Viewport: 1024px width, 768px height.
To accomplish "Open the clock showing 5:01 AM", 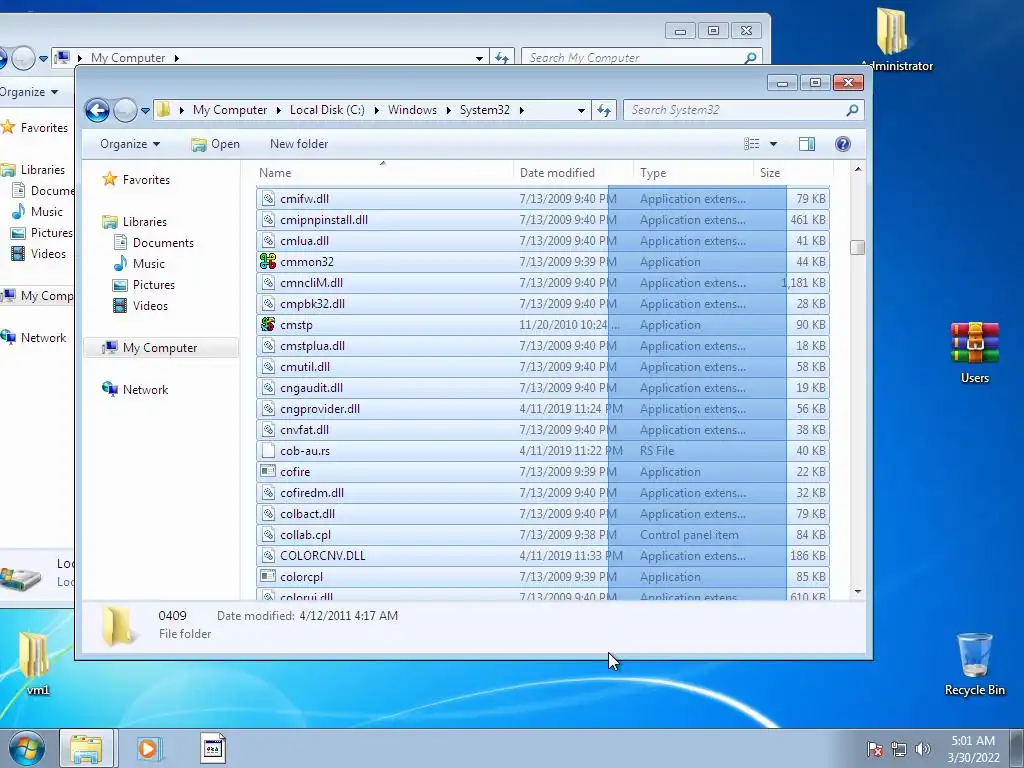I will tap(973, 749).
